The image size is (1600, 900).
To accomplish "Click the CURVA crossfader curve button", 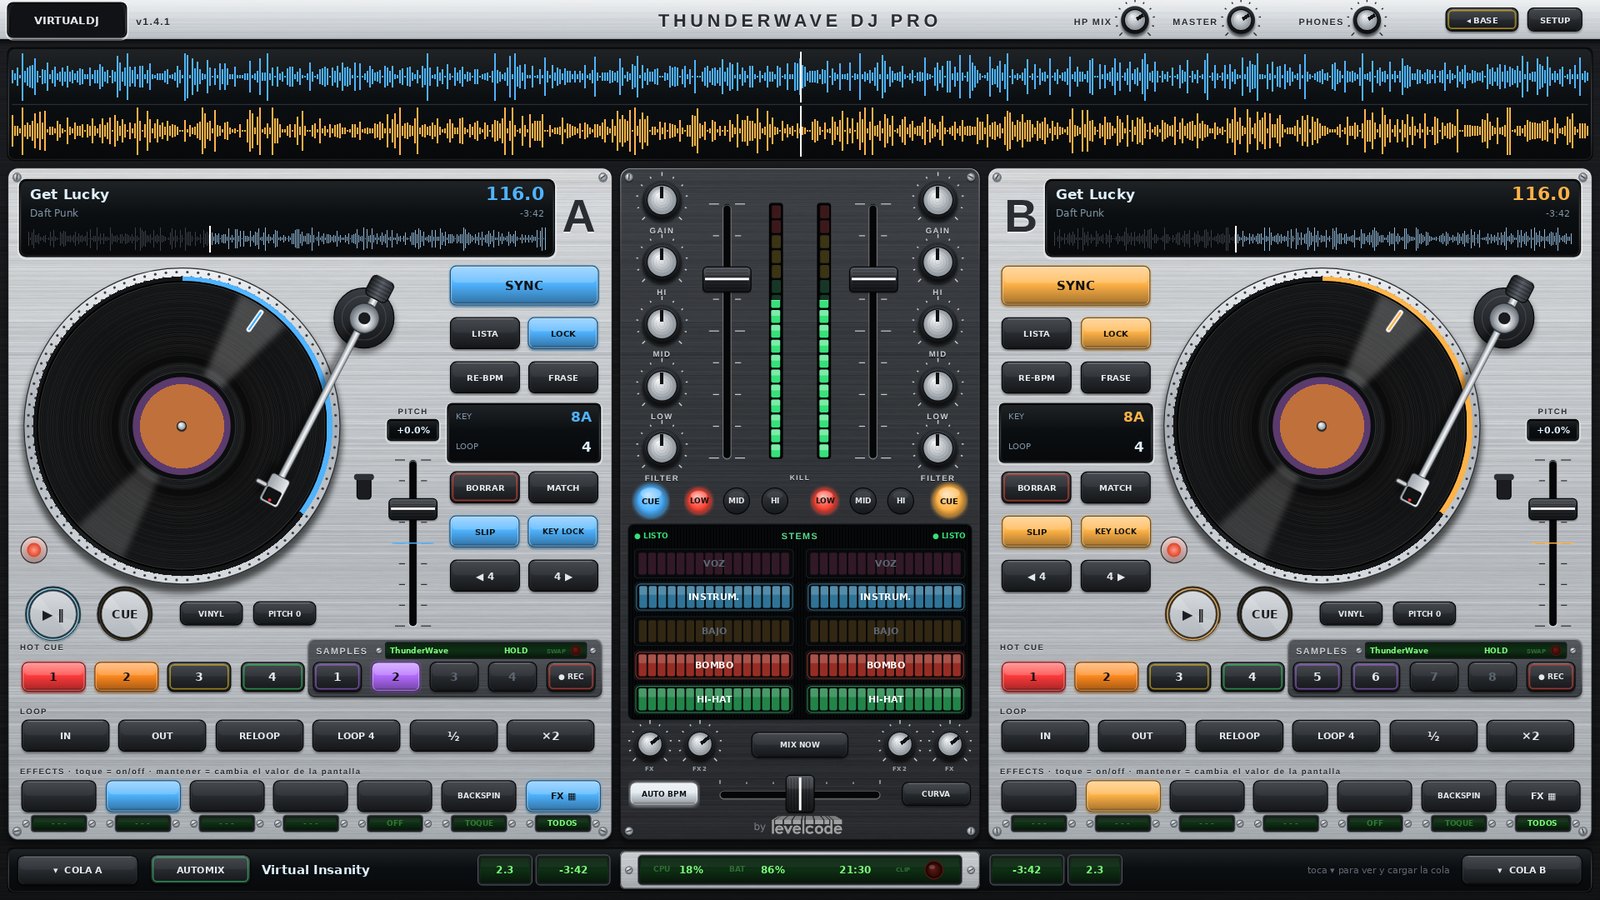I will coord(936,794).
